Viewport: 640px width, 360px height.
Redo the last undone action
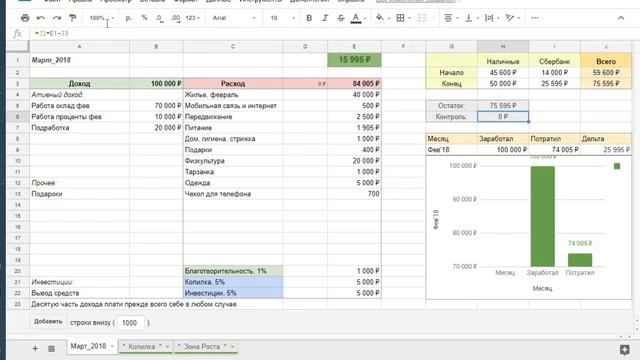click(x=57, y=18)
